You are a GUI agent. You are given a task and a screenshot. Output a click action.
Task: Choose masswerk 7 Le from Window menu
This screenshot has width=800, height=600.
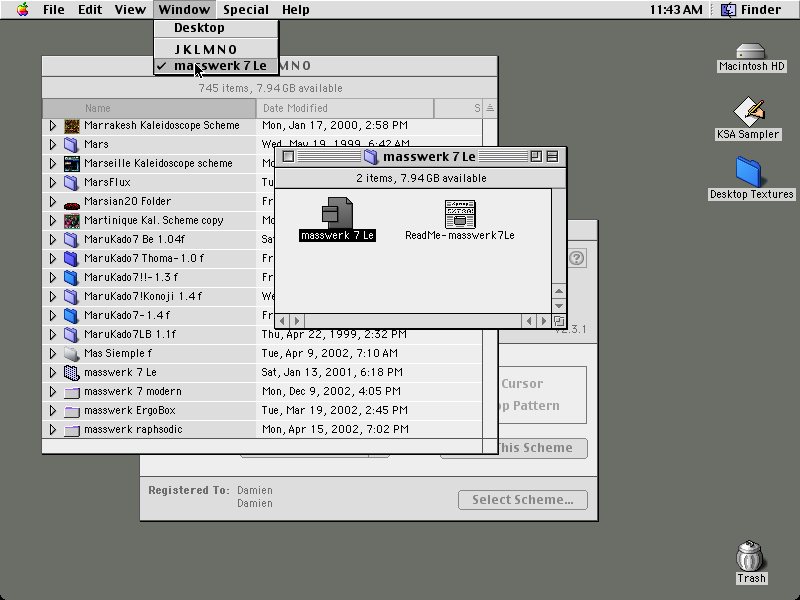216,66
